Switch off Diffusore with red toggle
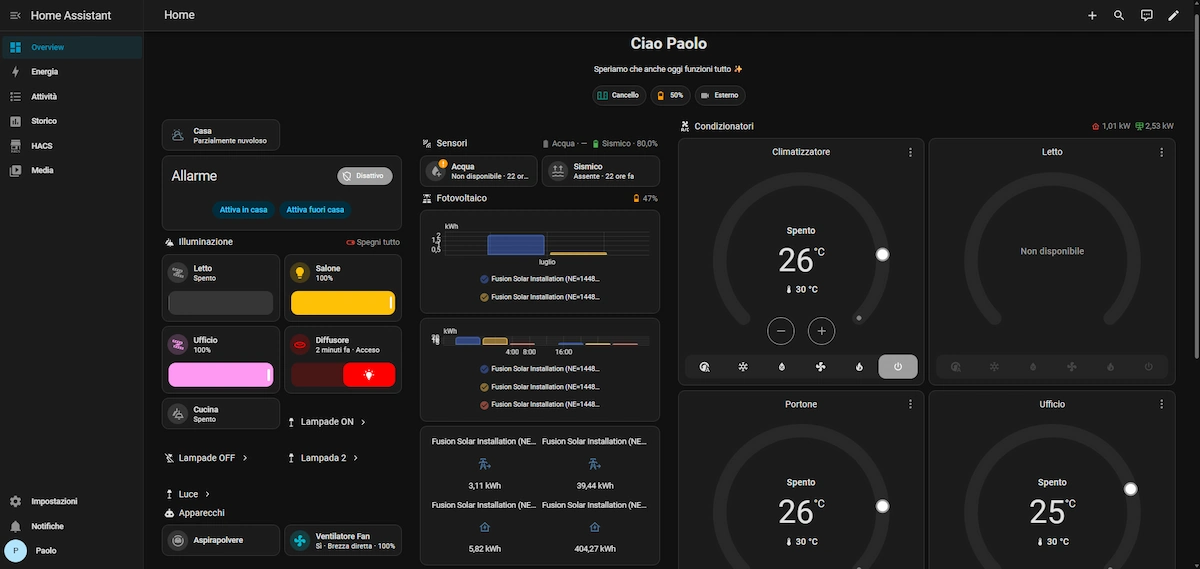Screen dimensions: 1200x569 point(369,375)
